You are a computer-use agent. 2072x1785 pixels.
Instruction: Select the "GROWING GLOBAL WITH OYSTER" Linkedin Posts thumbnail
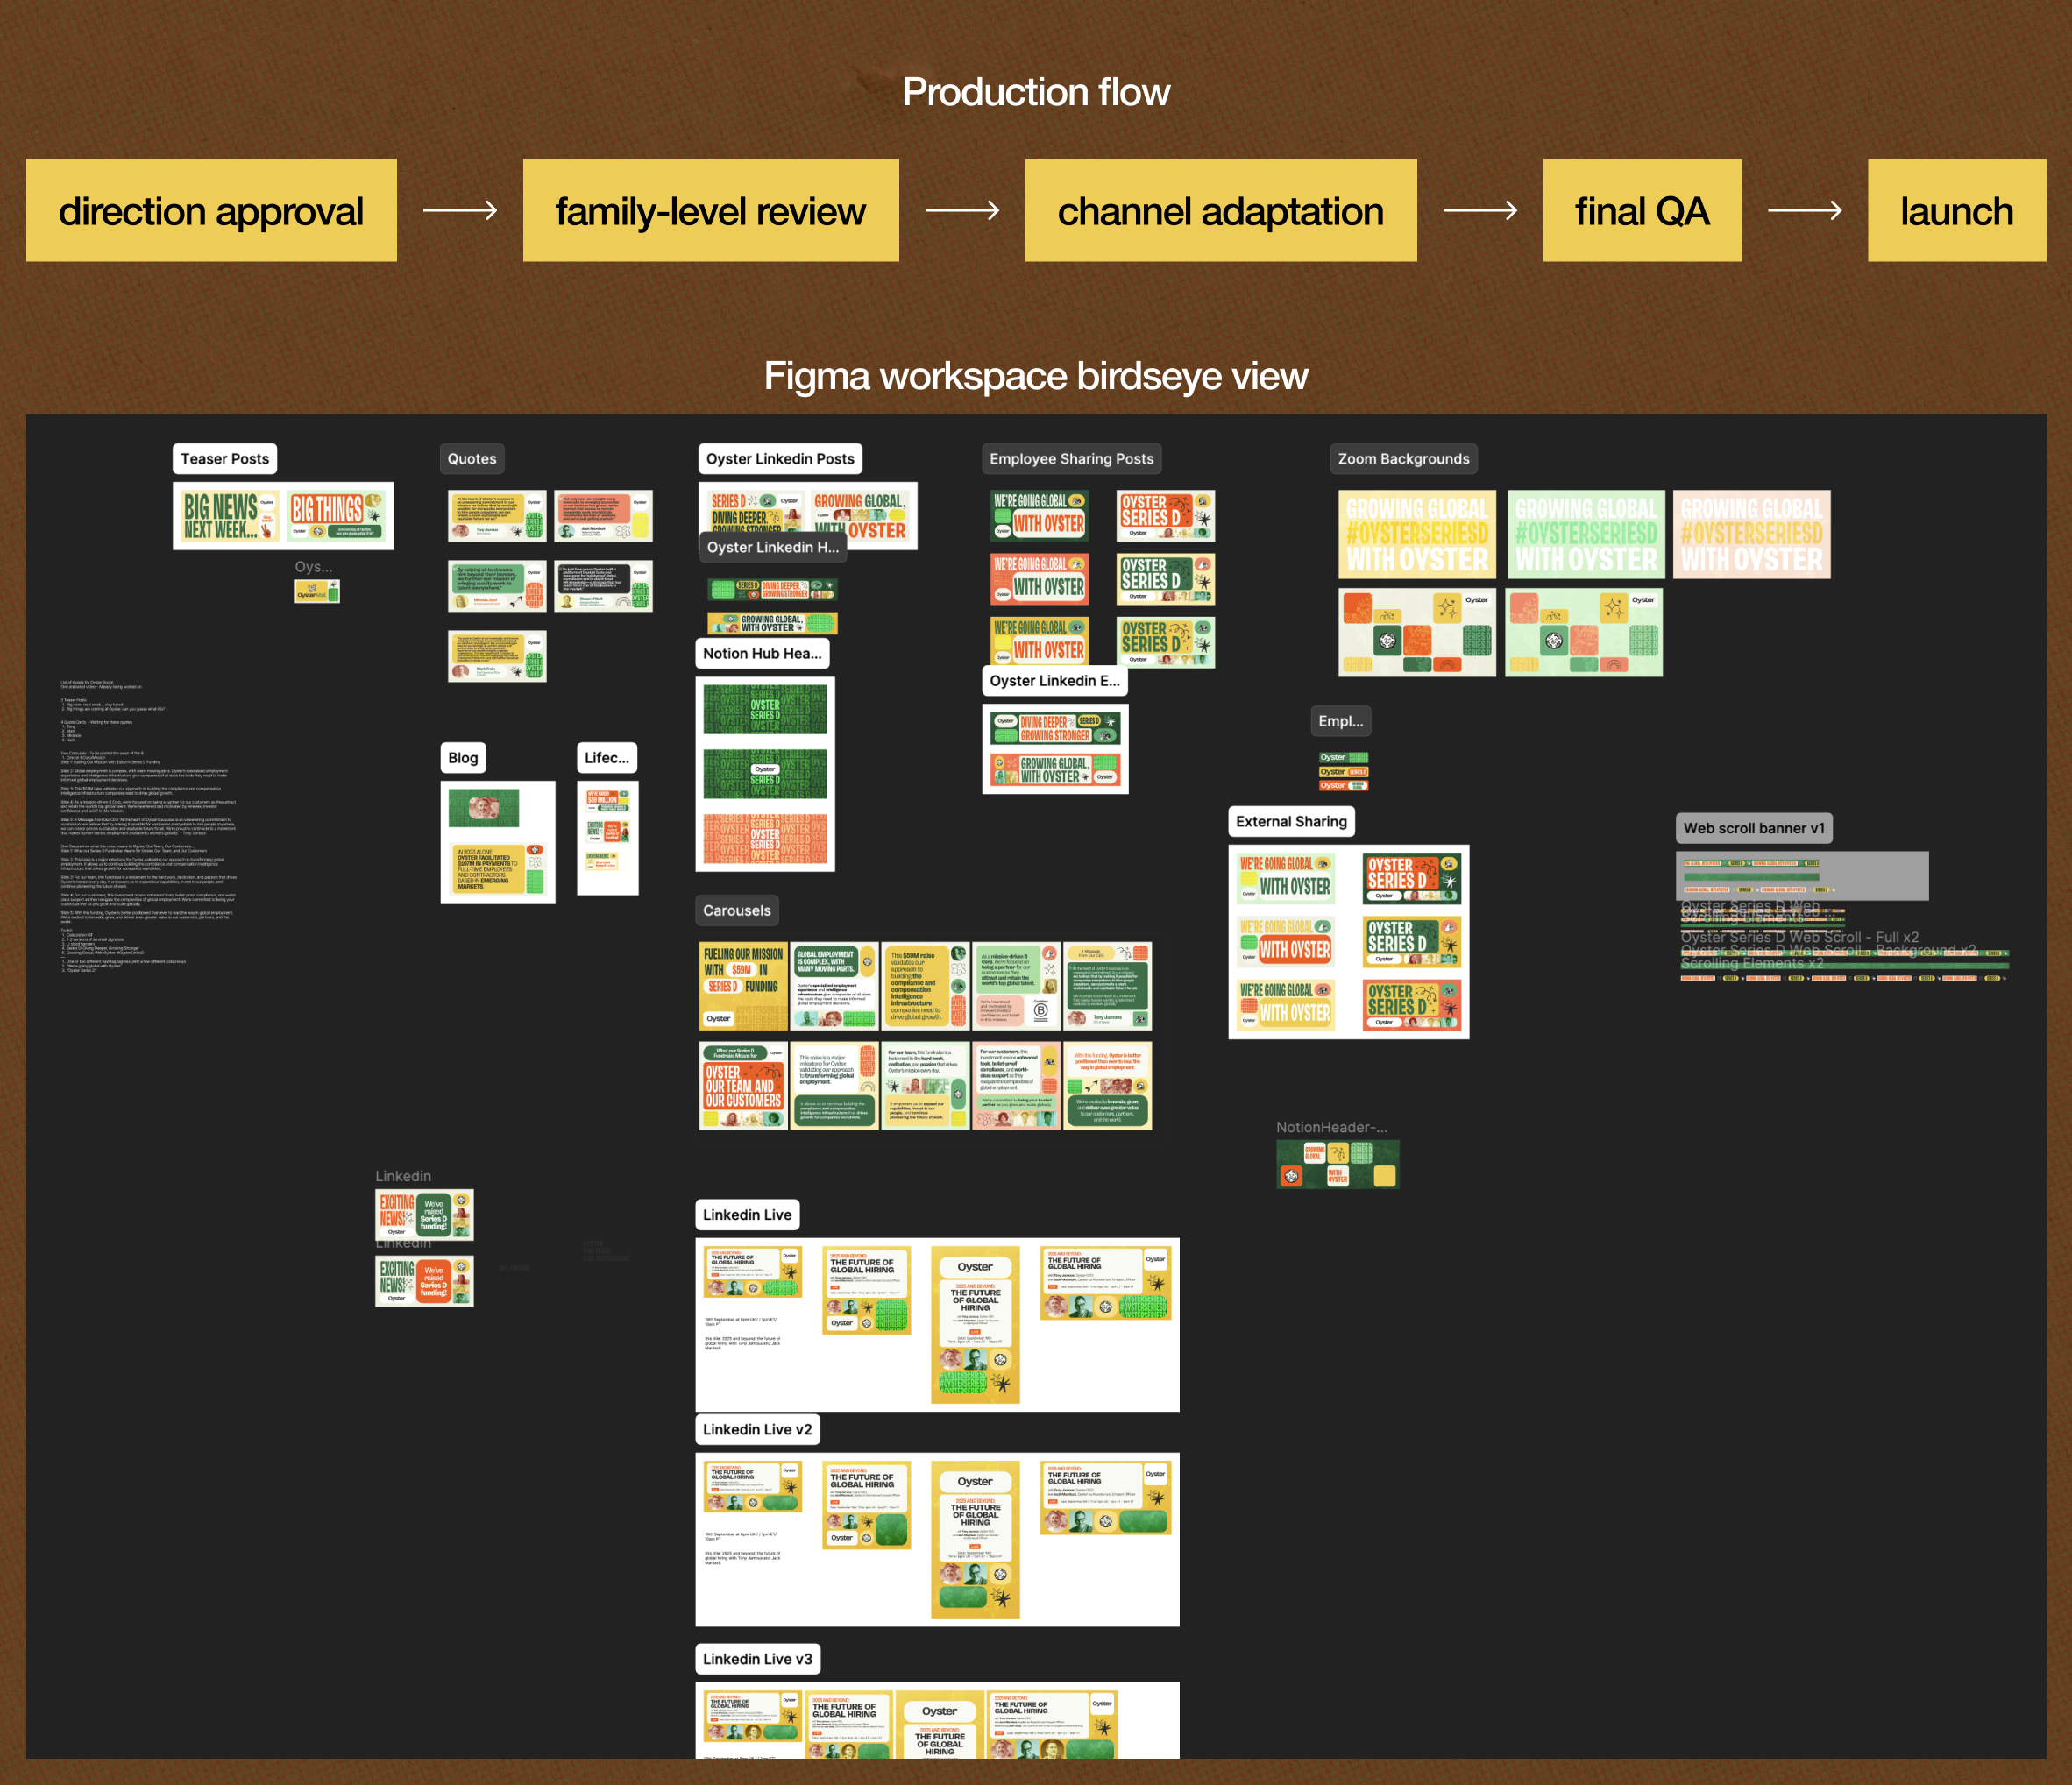tap(860, 515)
